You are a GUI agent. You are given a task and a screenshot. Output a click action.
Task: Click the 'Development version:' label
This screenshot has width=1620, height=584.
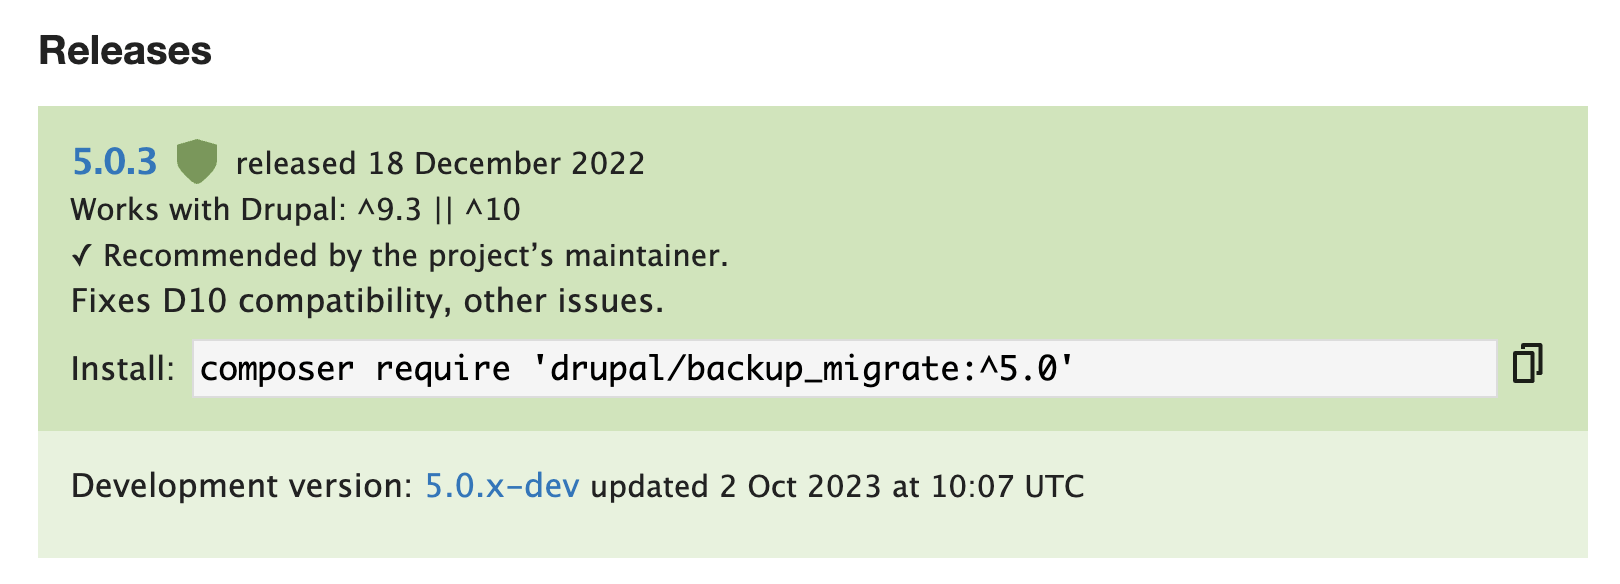pyautogui.click(x=241, y=486)
